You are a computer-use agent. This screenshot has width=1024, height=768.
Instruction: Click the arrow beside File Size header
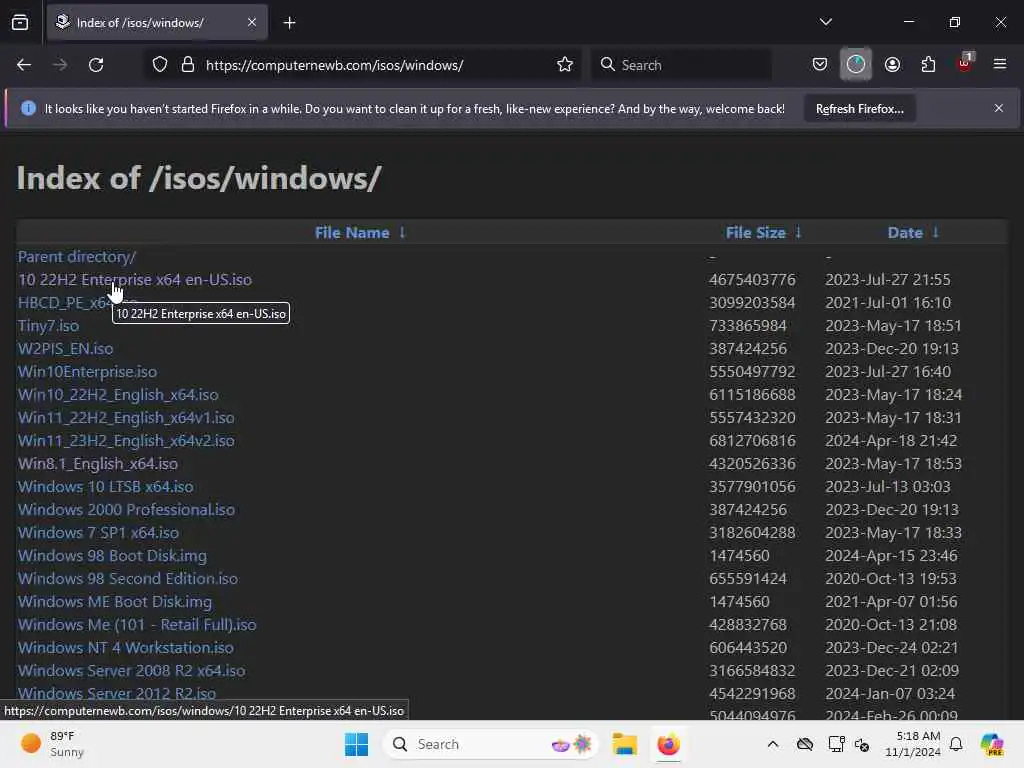[x=798, y=232]
